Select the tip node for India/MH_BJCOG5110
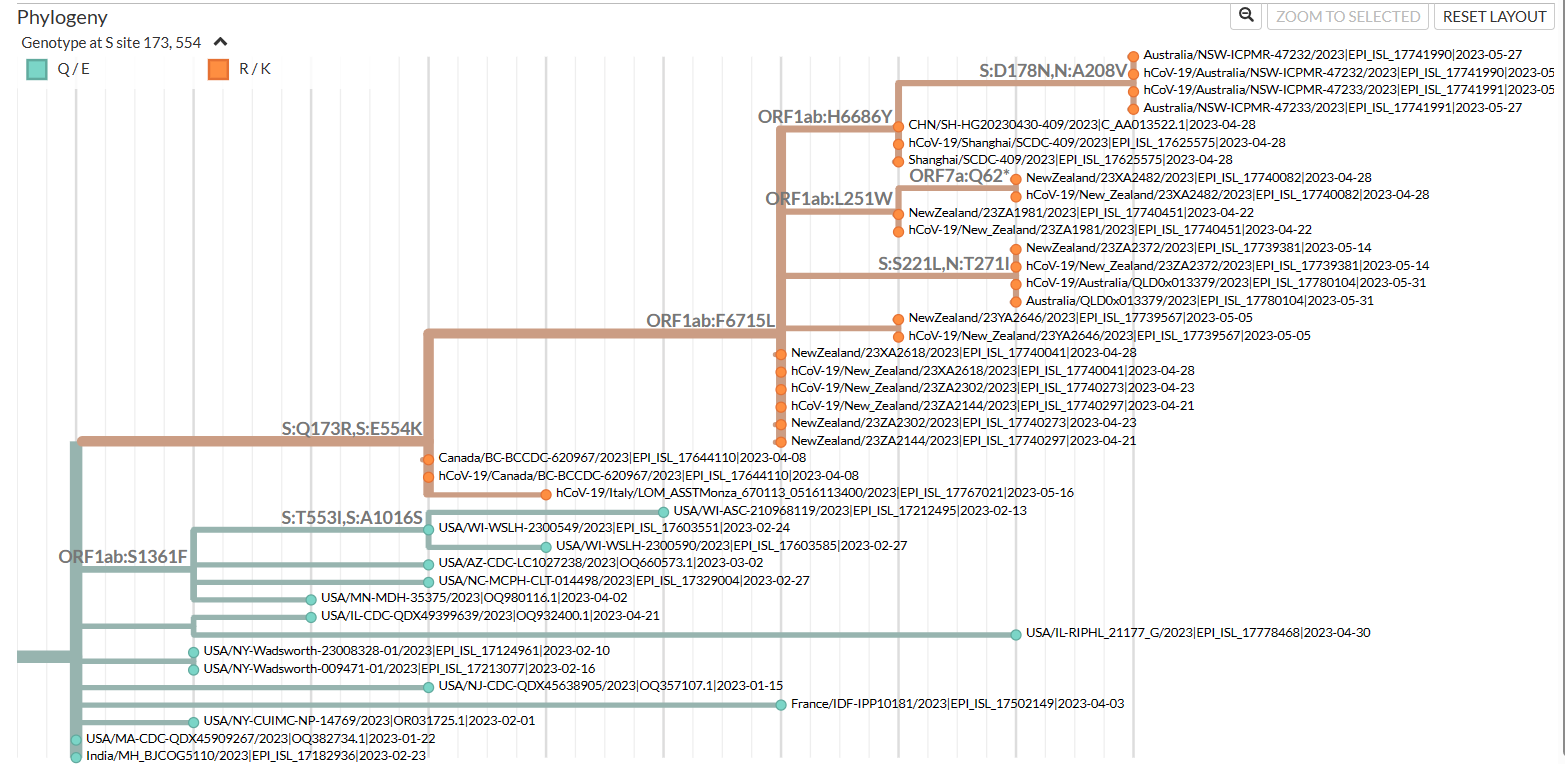Image resolution: width=1565 pixels, height=764 pixels. (75, 755)
